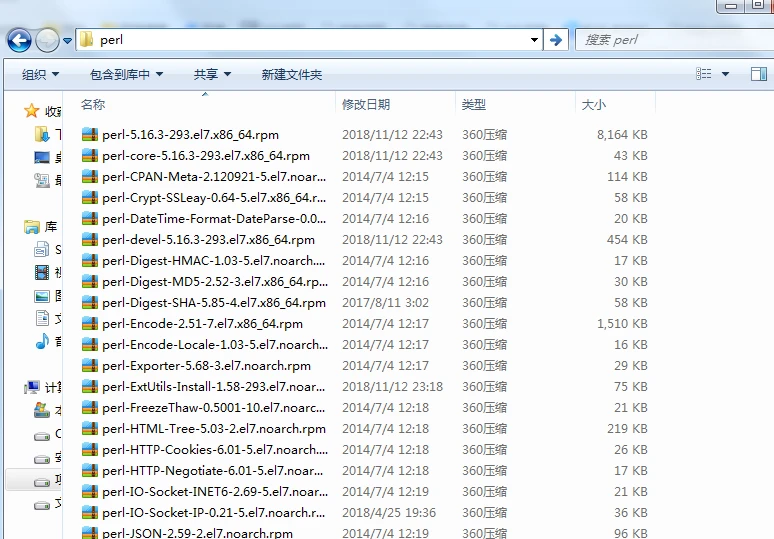Click archive icon of perl-DateTime-Format-DateParse file

pos(90,218)
